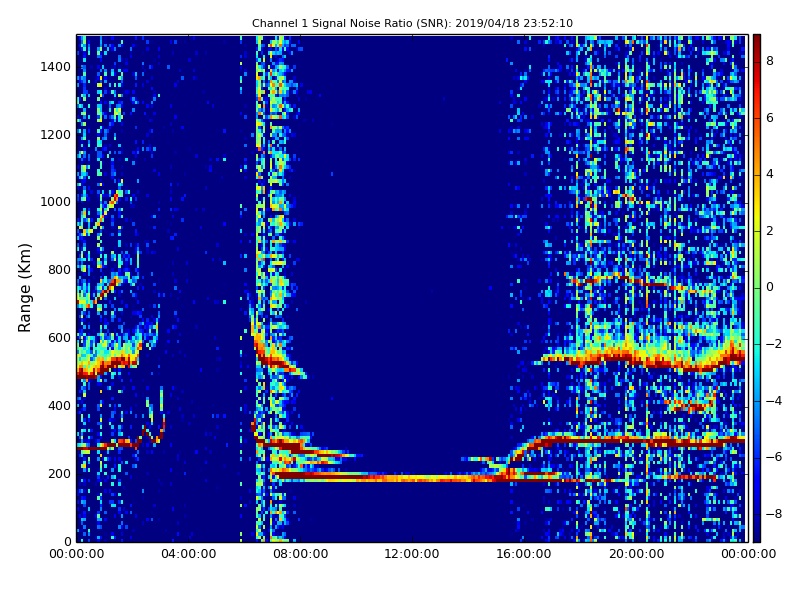
Task: Click the 600 y-axis tick label
Action: tap(59, 338)
